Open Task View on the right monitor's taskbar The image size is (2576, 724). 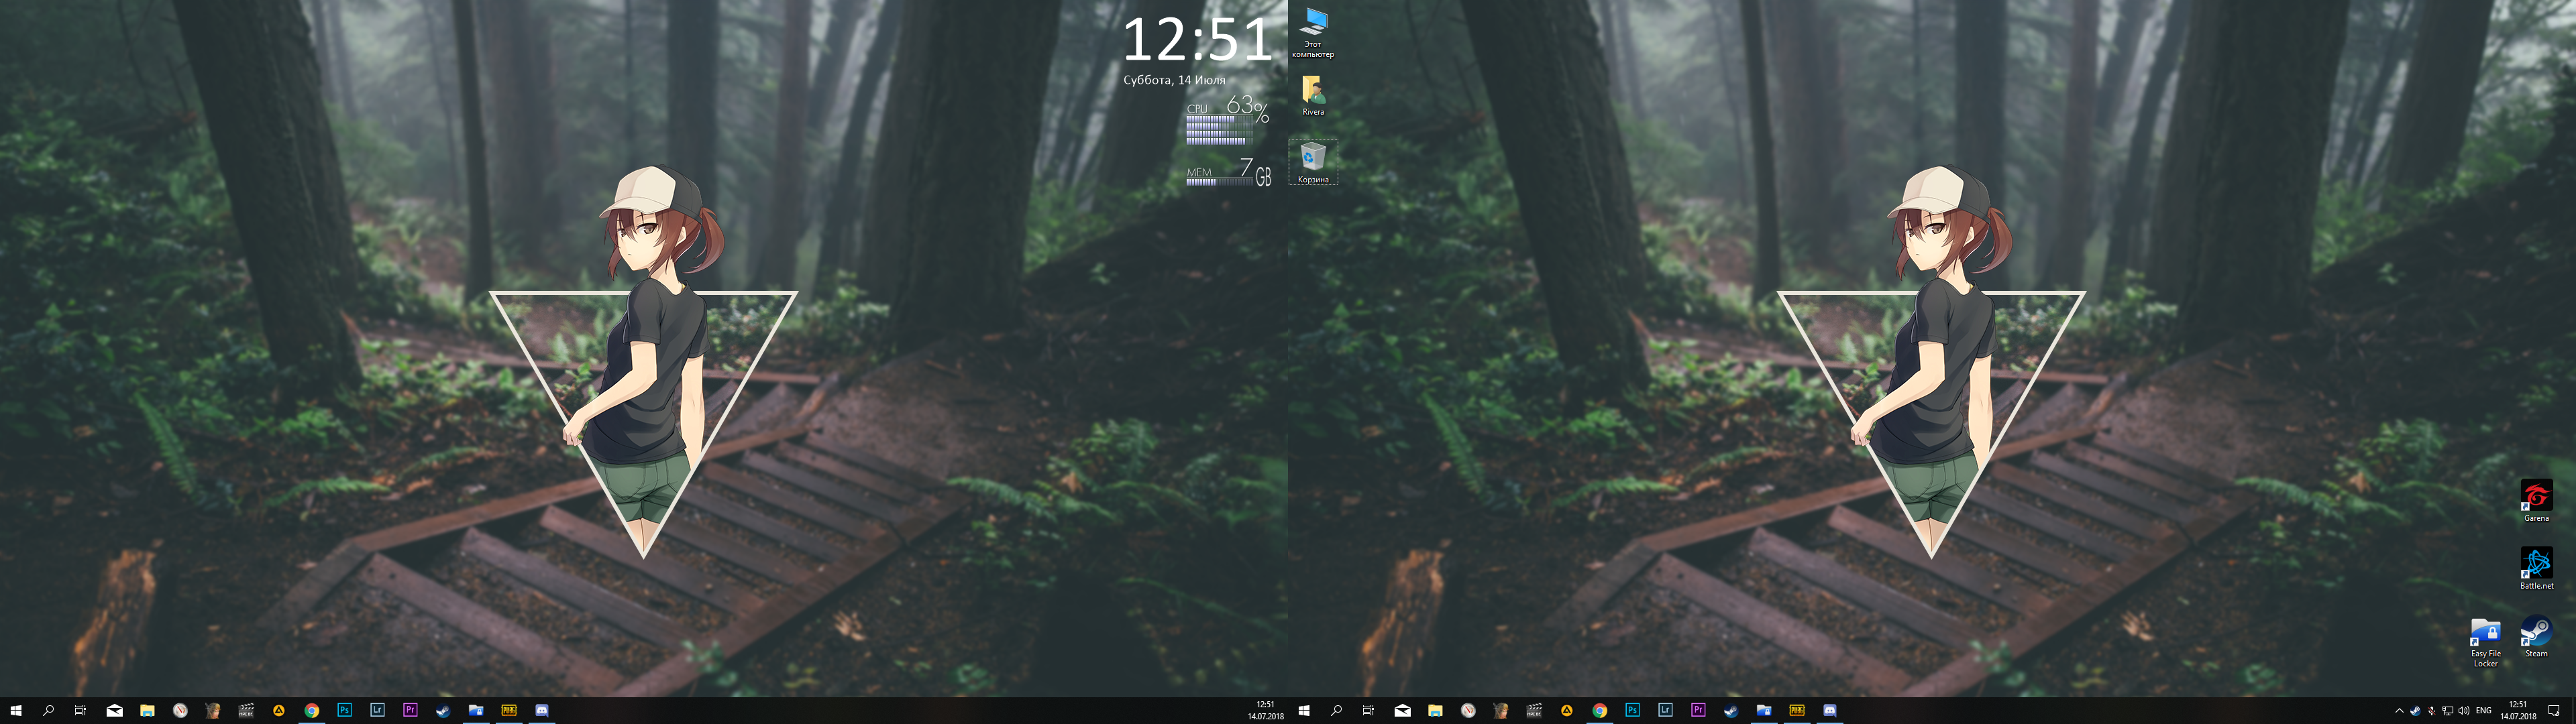point(1368,711)
